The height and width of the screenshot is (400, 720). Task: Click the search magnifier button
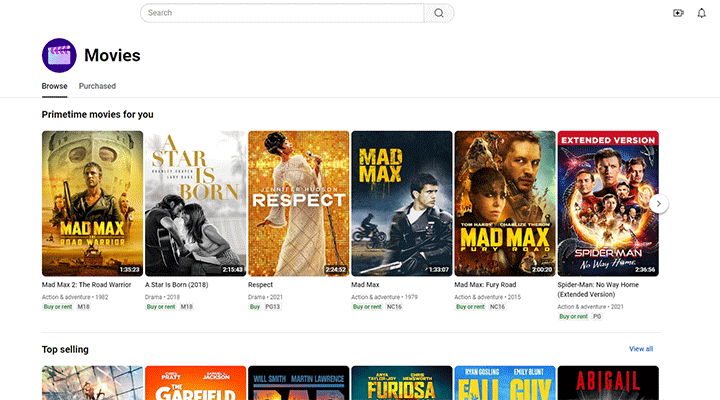[x=438, y=13]
